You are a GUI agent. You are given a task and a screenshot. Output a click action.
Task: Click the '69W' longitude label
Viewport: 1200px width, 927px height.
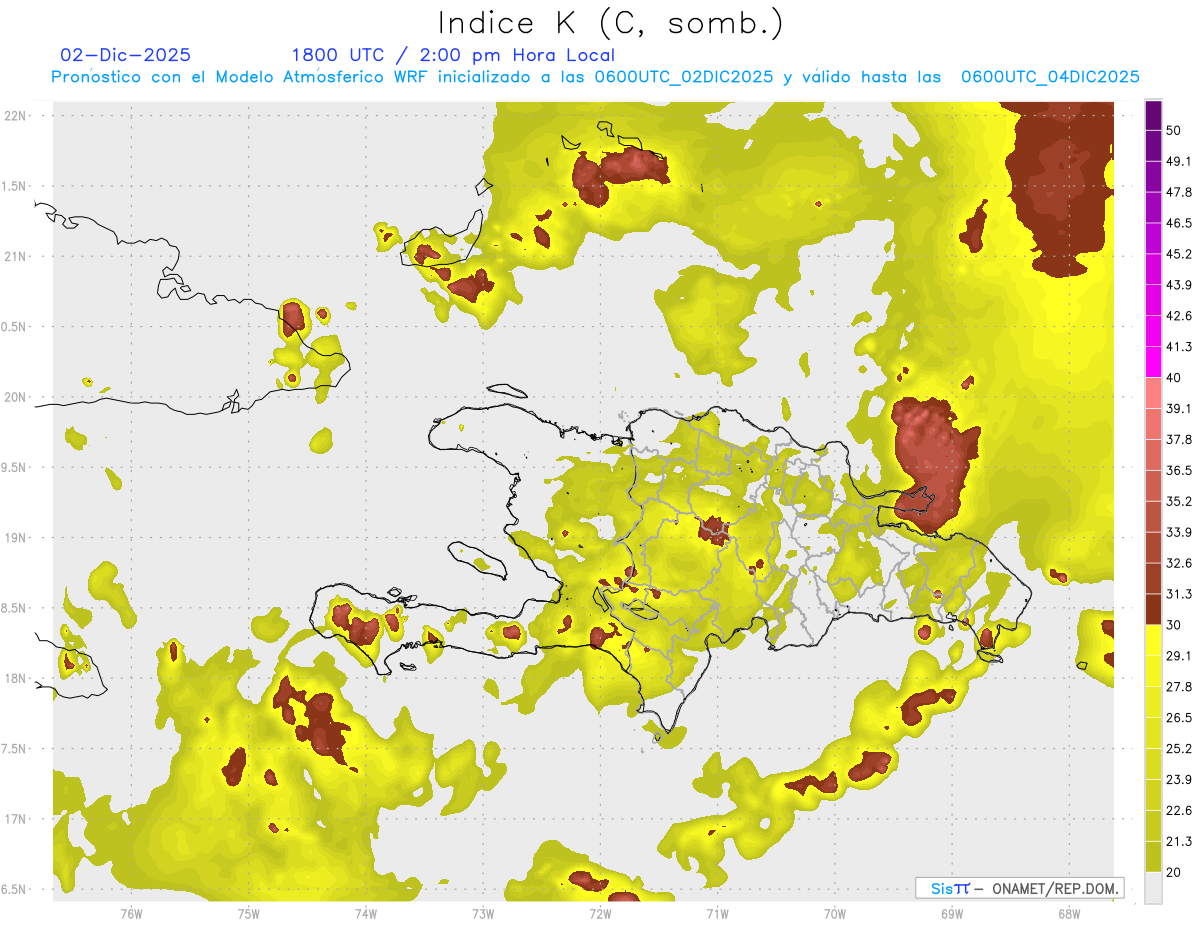952,914
